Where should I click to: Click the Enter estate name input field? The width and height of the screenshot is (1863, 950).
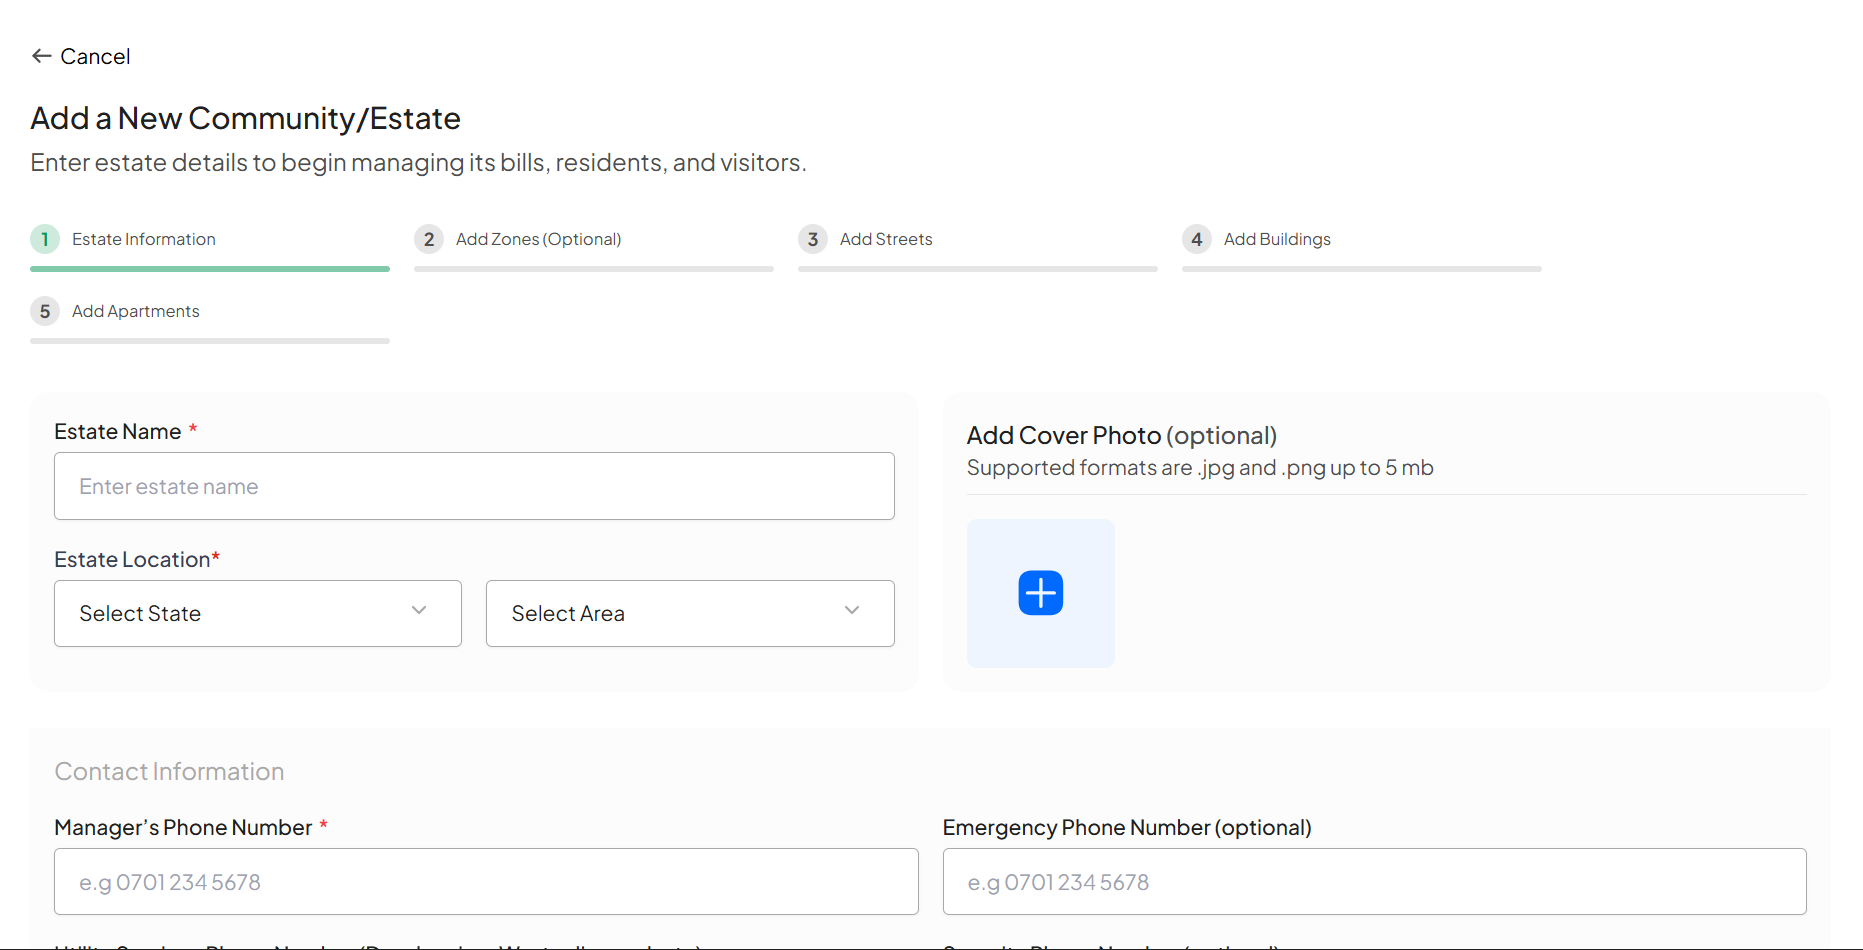pos(474,486)
